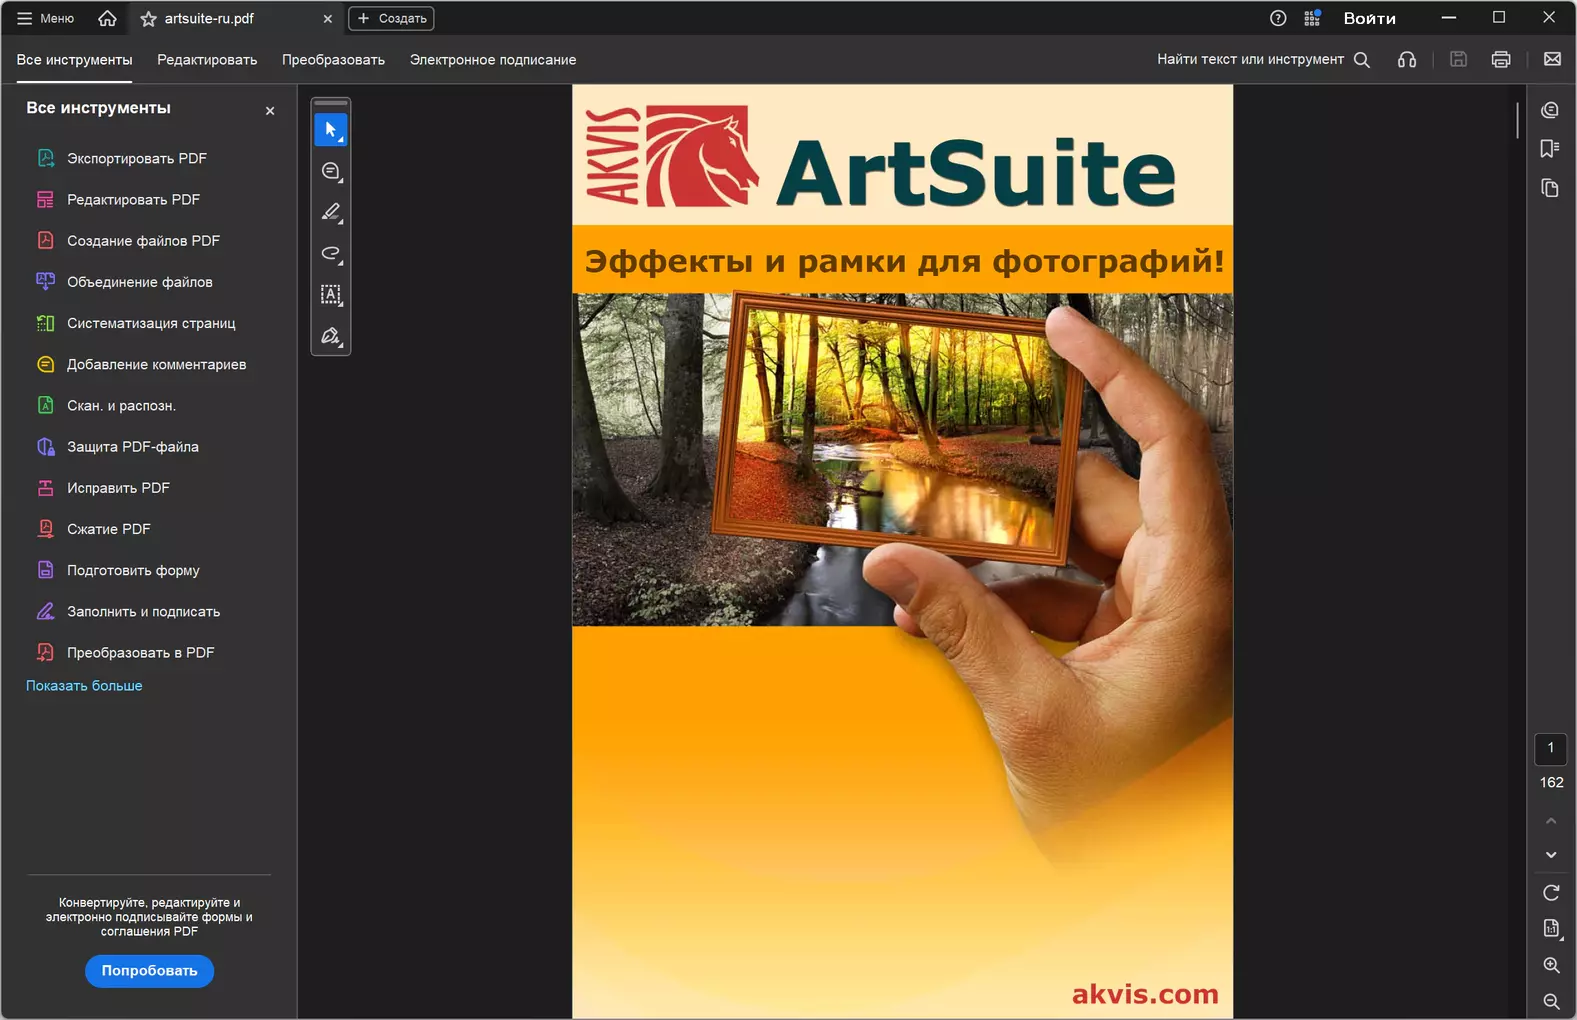Go to the Home screen icon
1577x1020 pixels.
coord(107,18)
